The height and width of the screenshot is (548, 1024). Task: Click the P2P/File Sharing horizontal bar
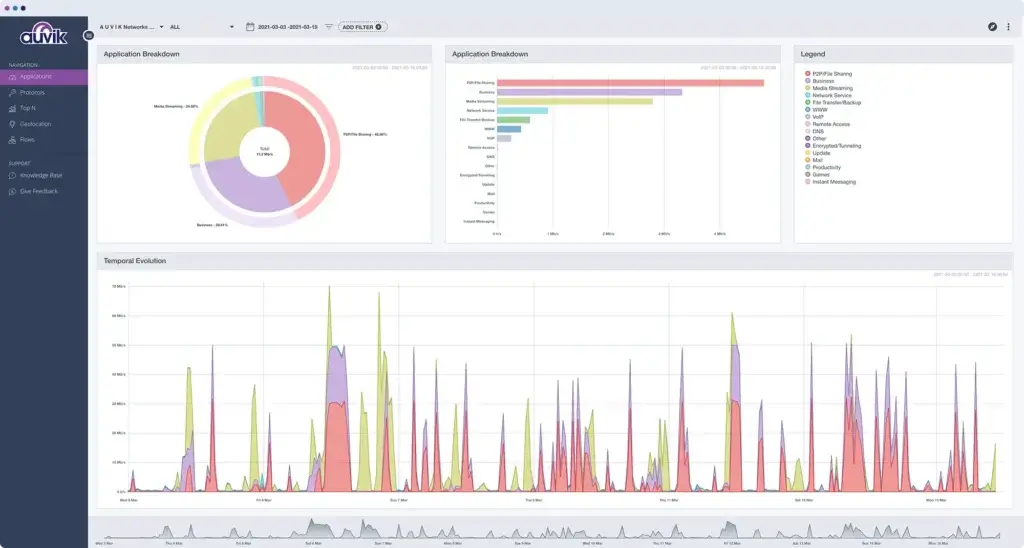click(x=630, y=83)
